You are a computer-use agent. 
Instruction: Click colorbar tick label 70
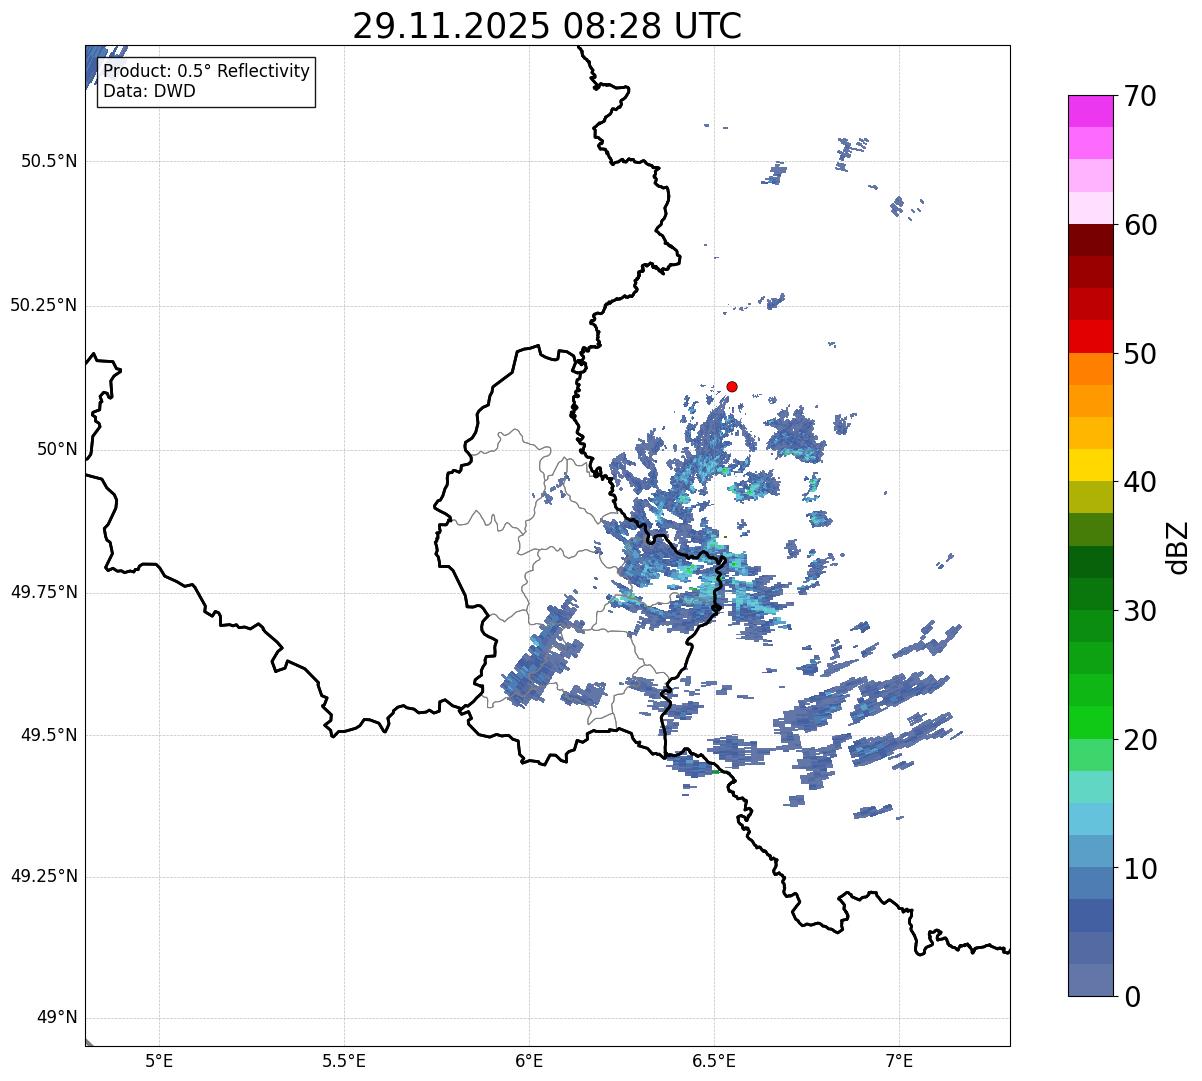[1140, 96]
